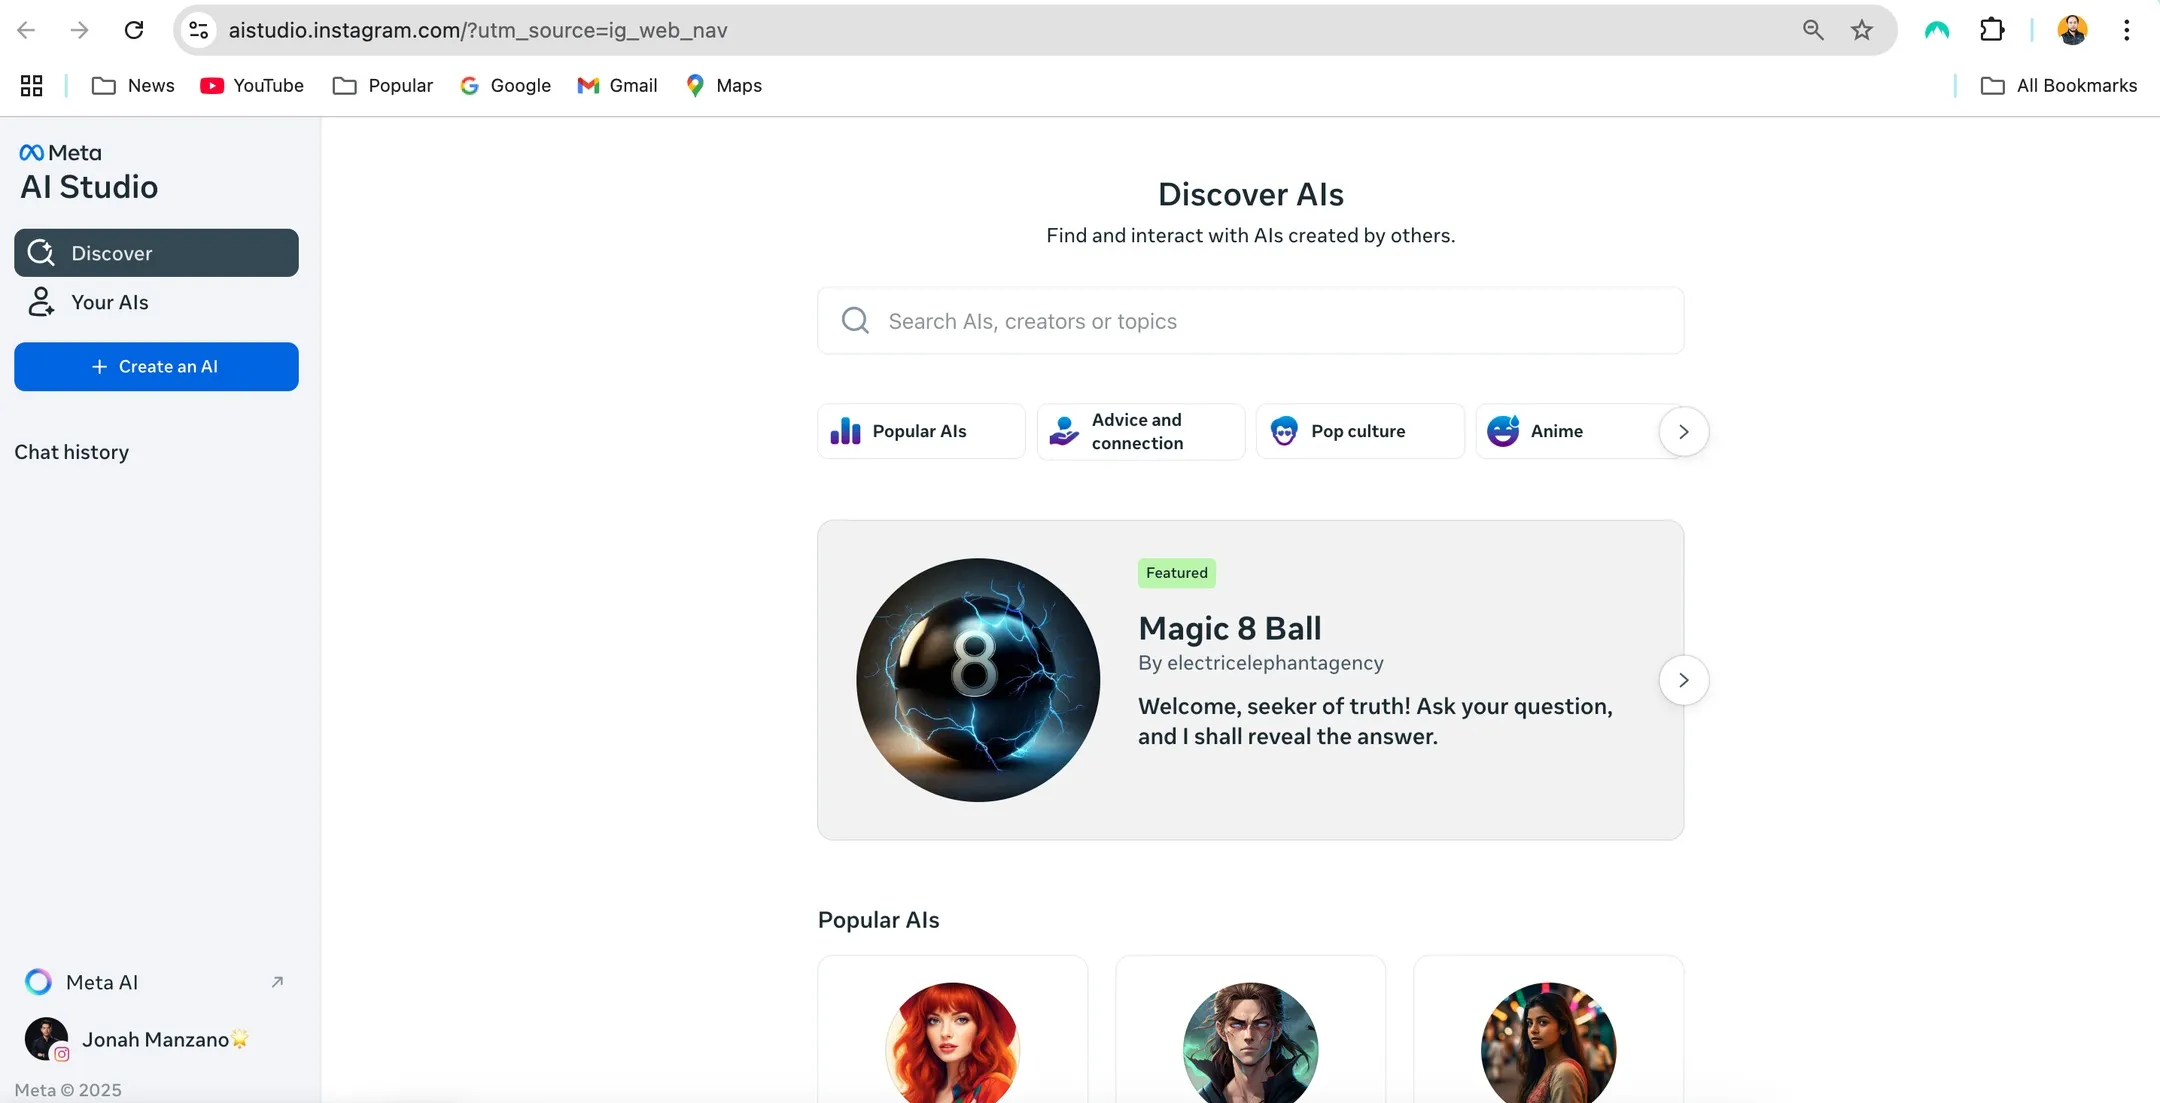Click the Chat history label
2160x1103 pixels.
point(72,452)
